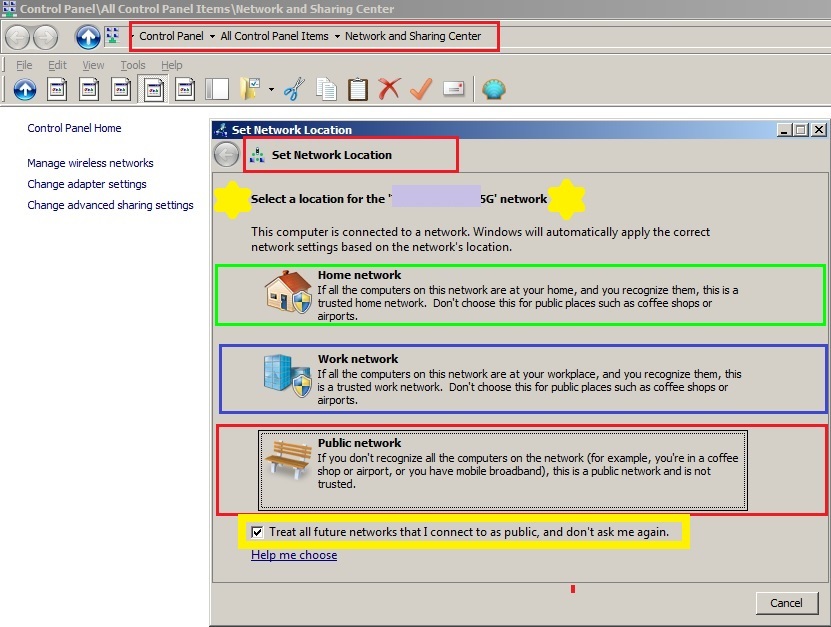Open Manage wireless networks link
This screenshot has height=627, width=831.
pos(90,163)
